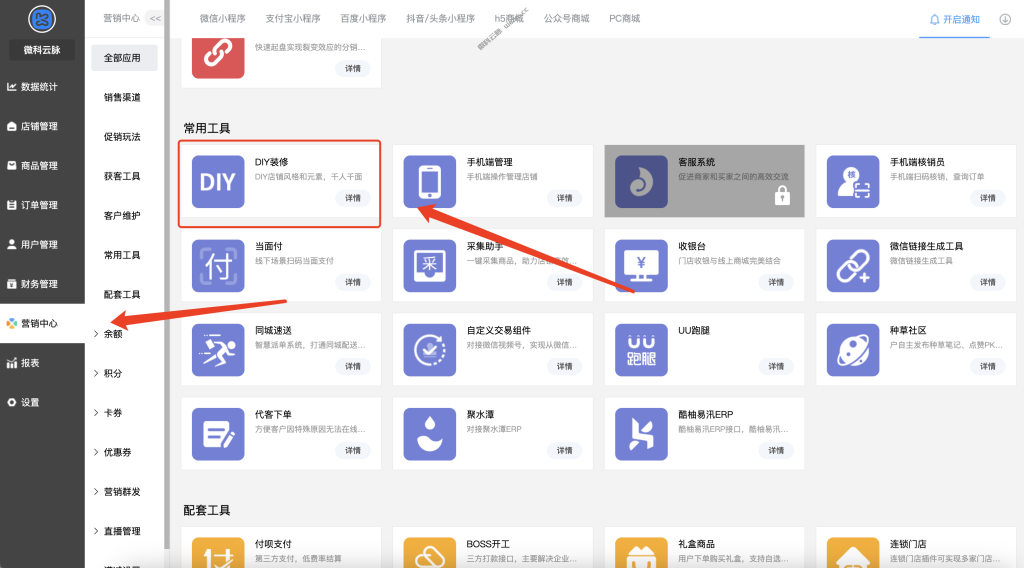Switch to 公众号商城 tab

tap(567, 18)
